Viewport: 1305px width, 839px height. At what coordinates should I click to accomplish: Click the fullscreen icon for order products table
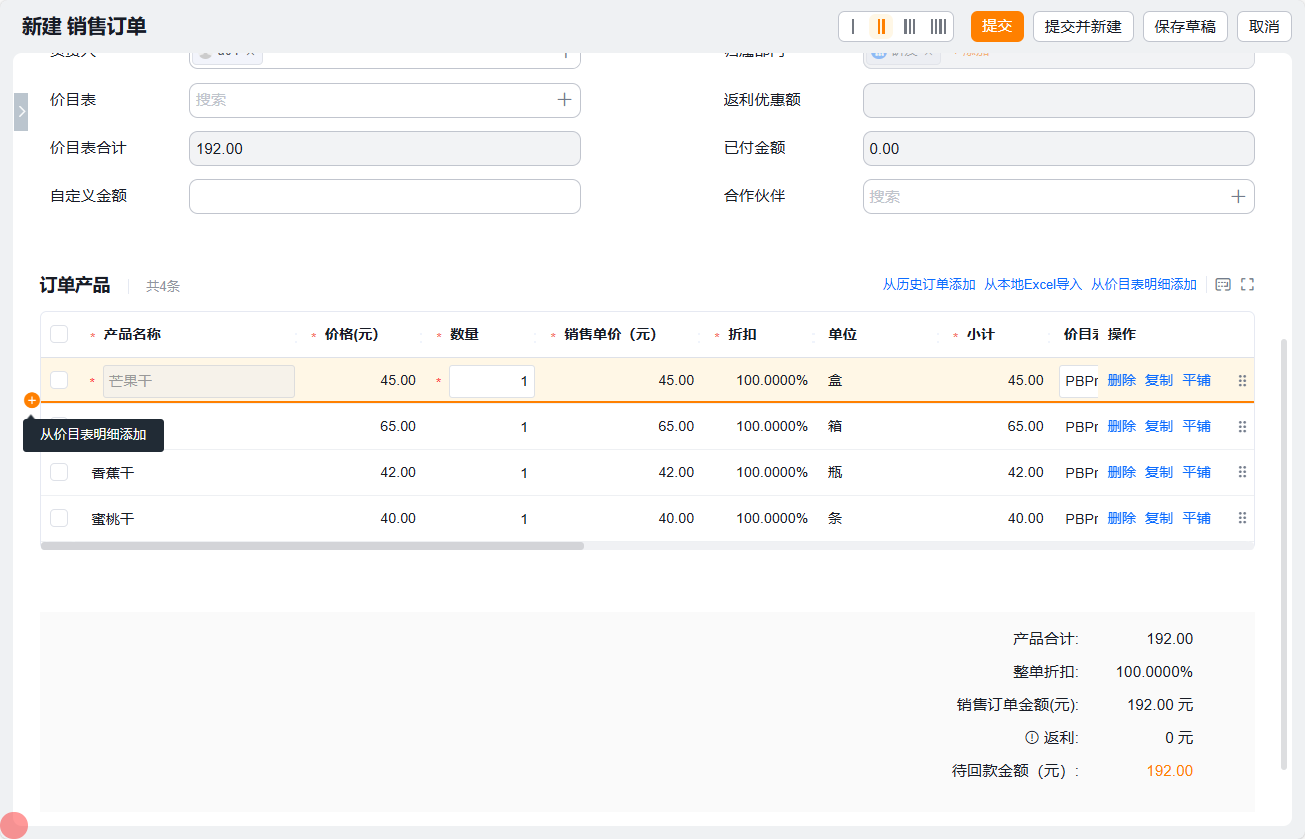[x=1247, y=285]
